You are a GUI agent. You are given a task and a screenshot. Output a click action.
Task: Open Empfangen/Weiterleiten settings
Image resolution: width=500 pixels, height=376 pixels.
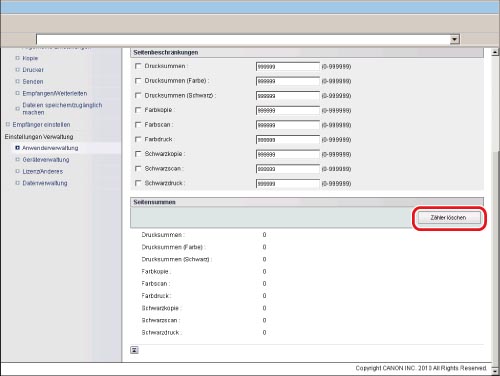(x=55, y=93)
